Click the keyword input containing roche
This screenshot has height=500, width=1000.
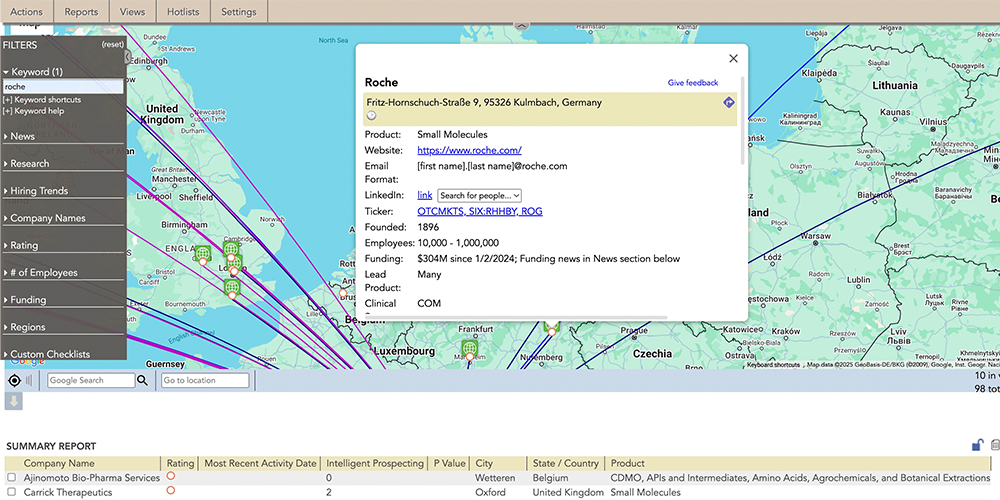(63, 87)
